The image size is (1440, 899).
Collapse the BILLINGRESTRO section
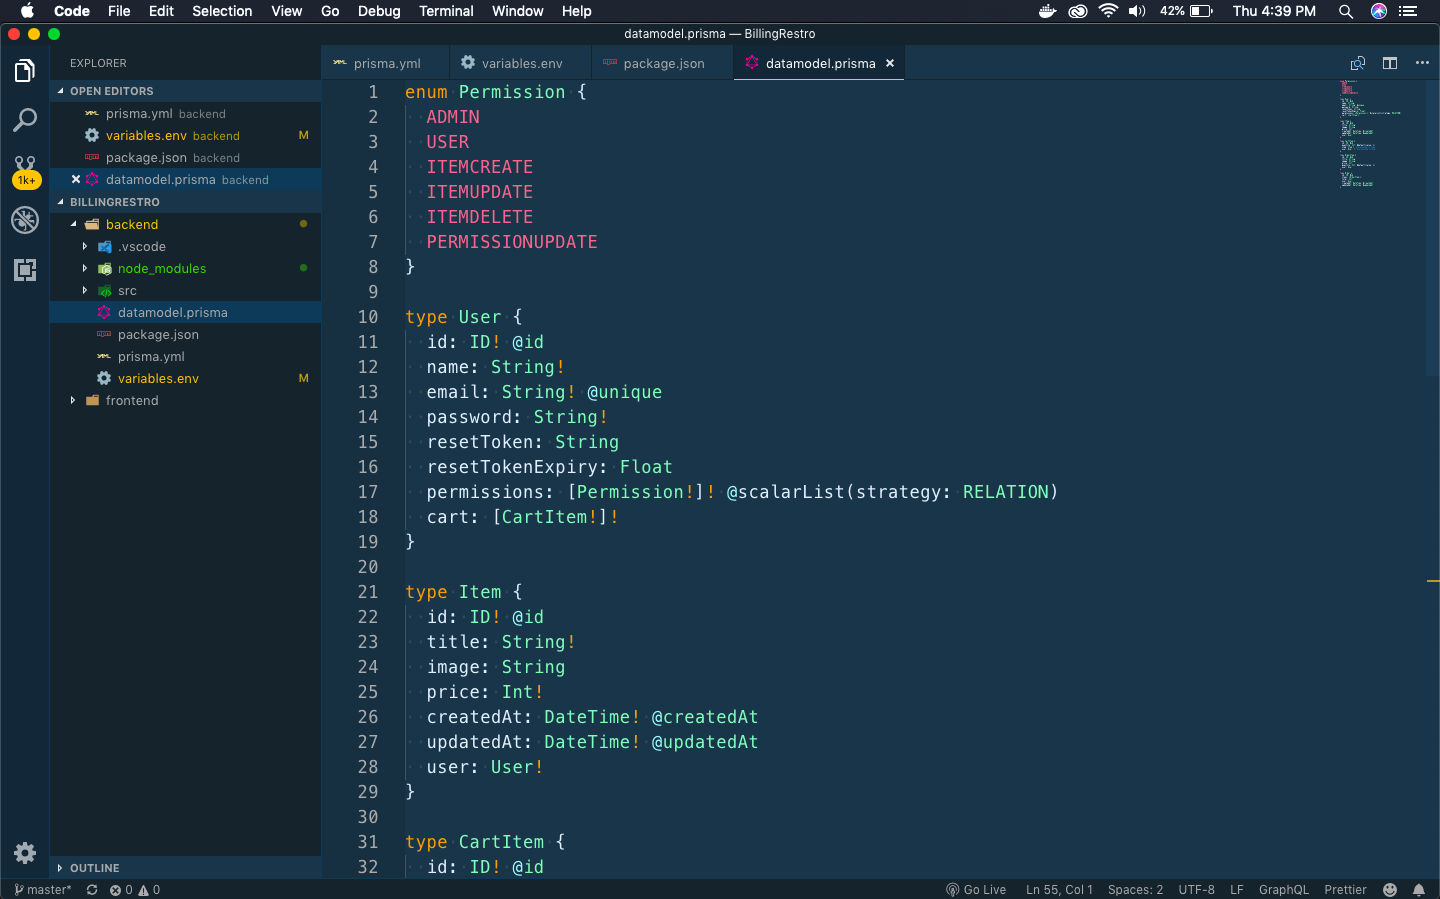point(185,202)
